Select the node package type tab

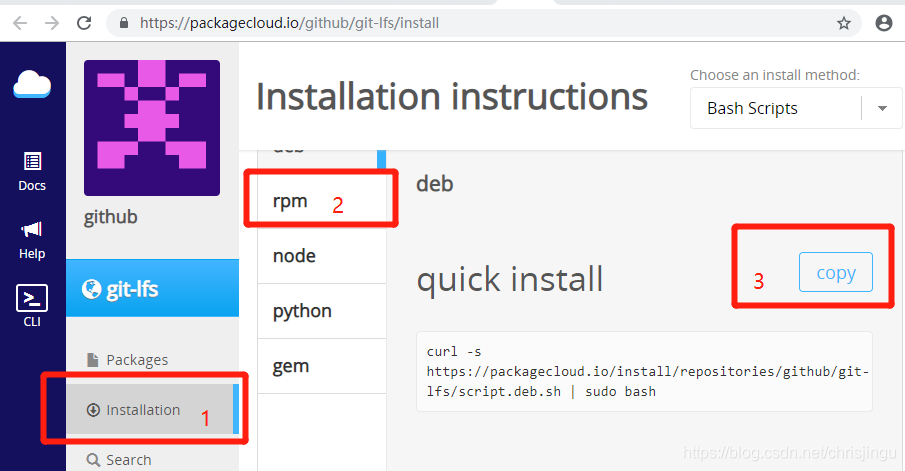pos(322,256)
